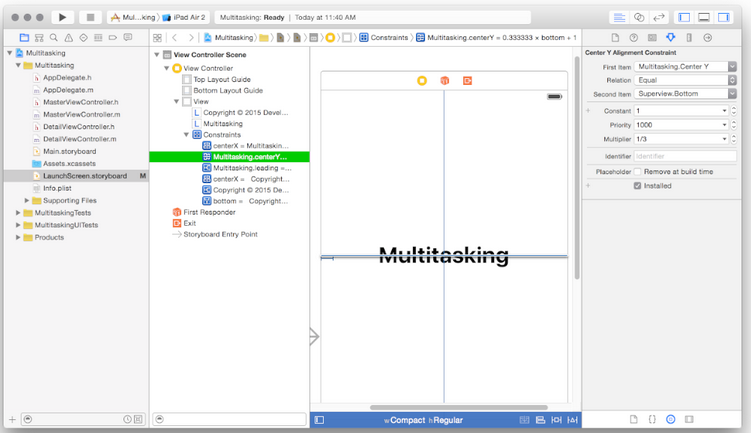Hide the Navigator panel
The image size is (751, 433).
[685, 17]
